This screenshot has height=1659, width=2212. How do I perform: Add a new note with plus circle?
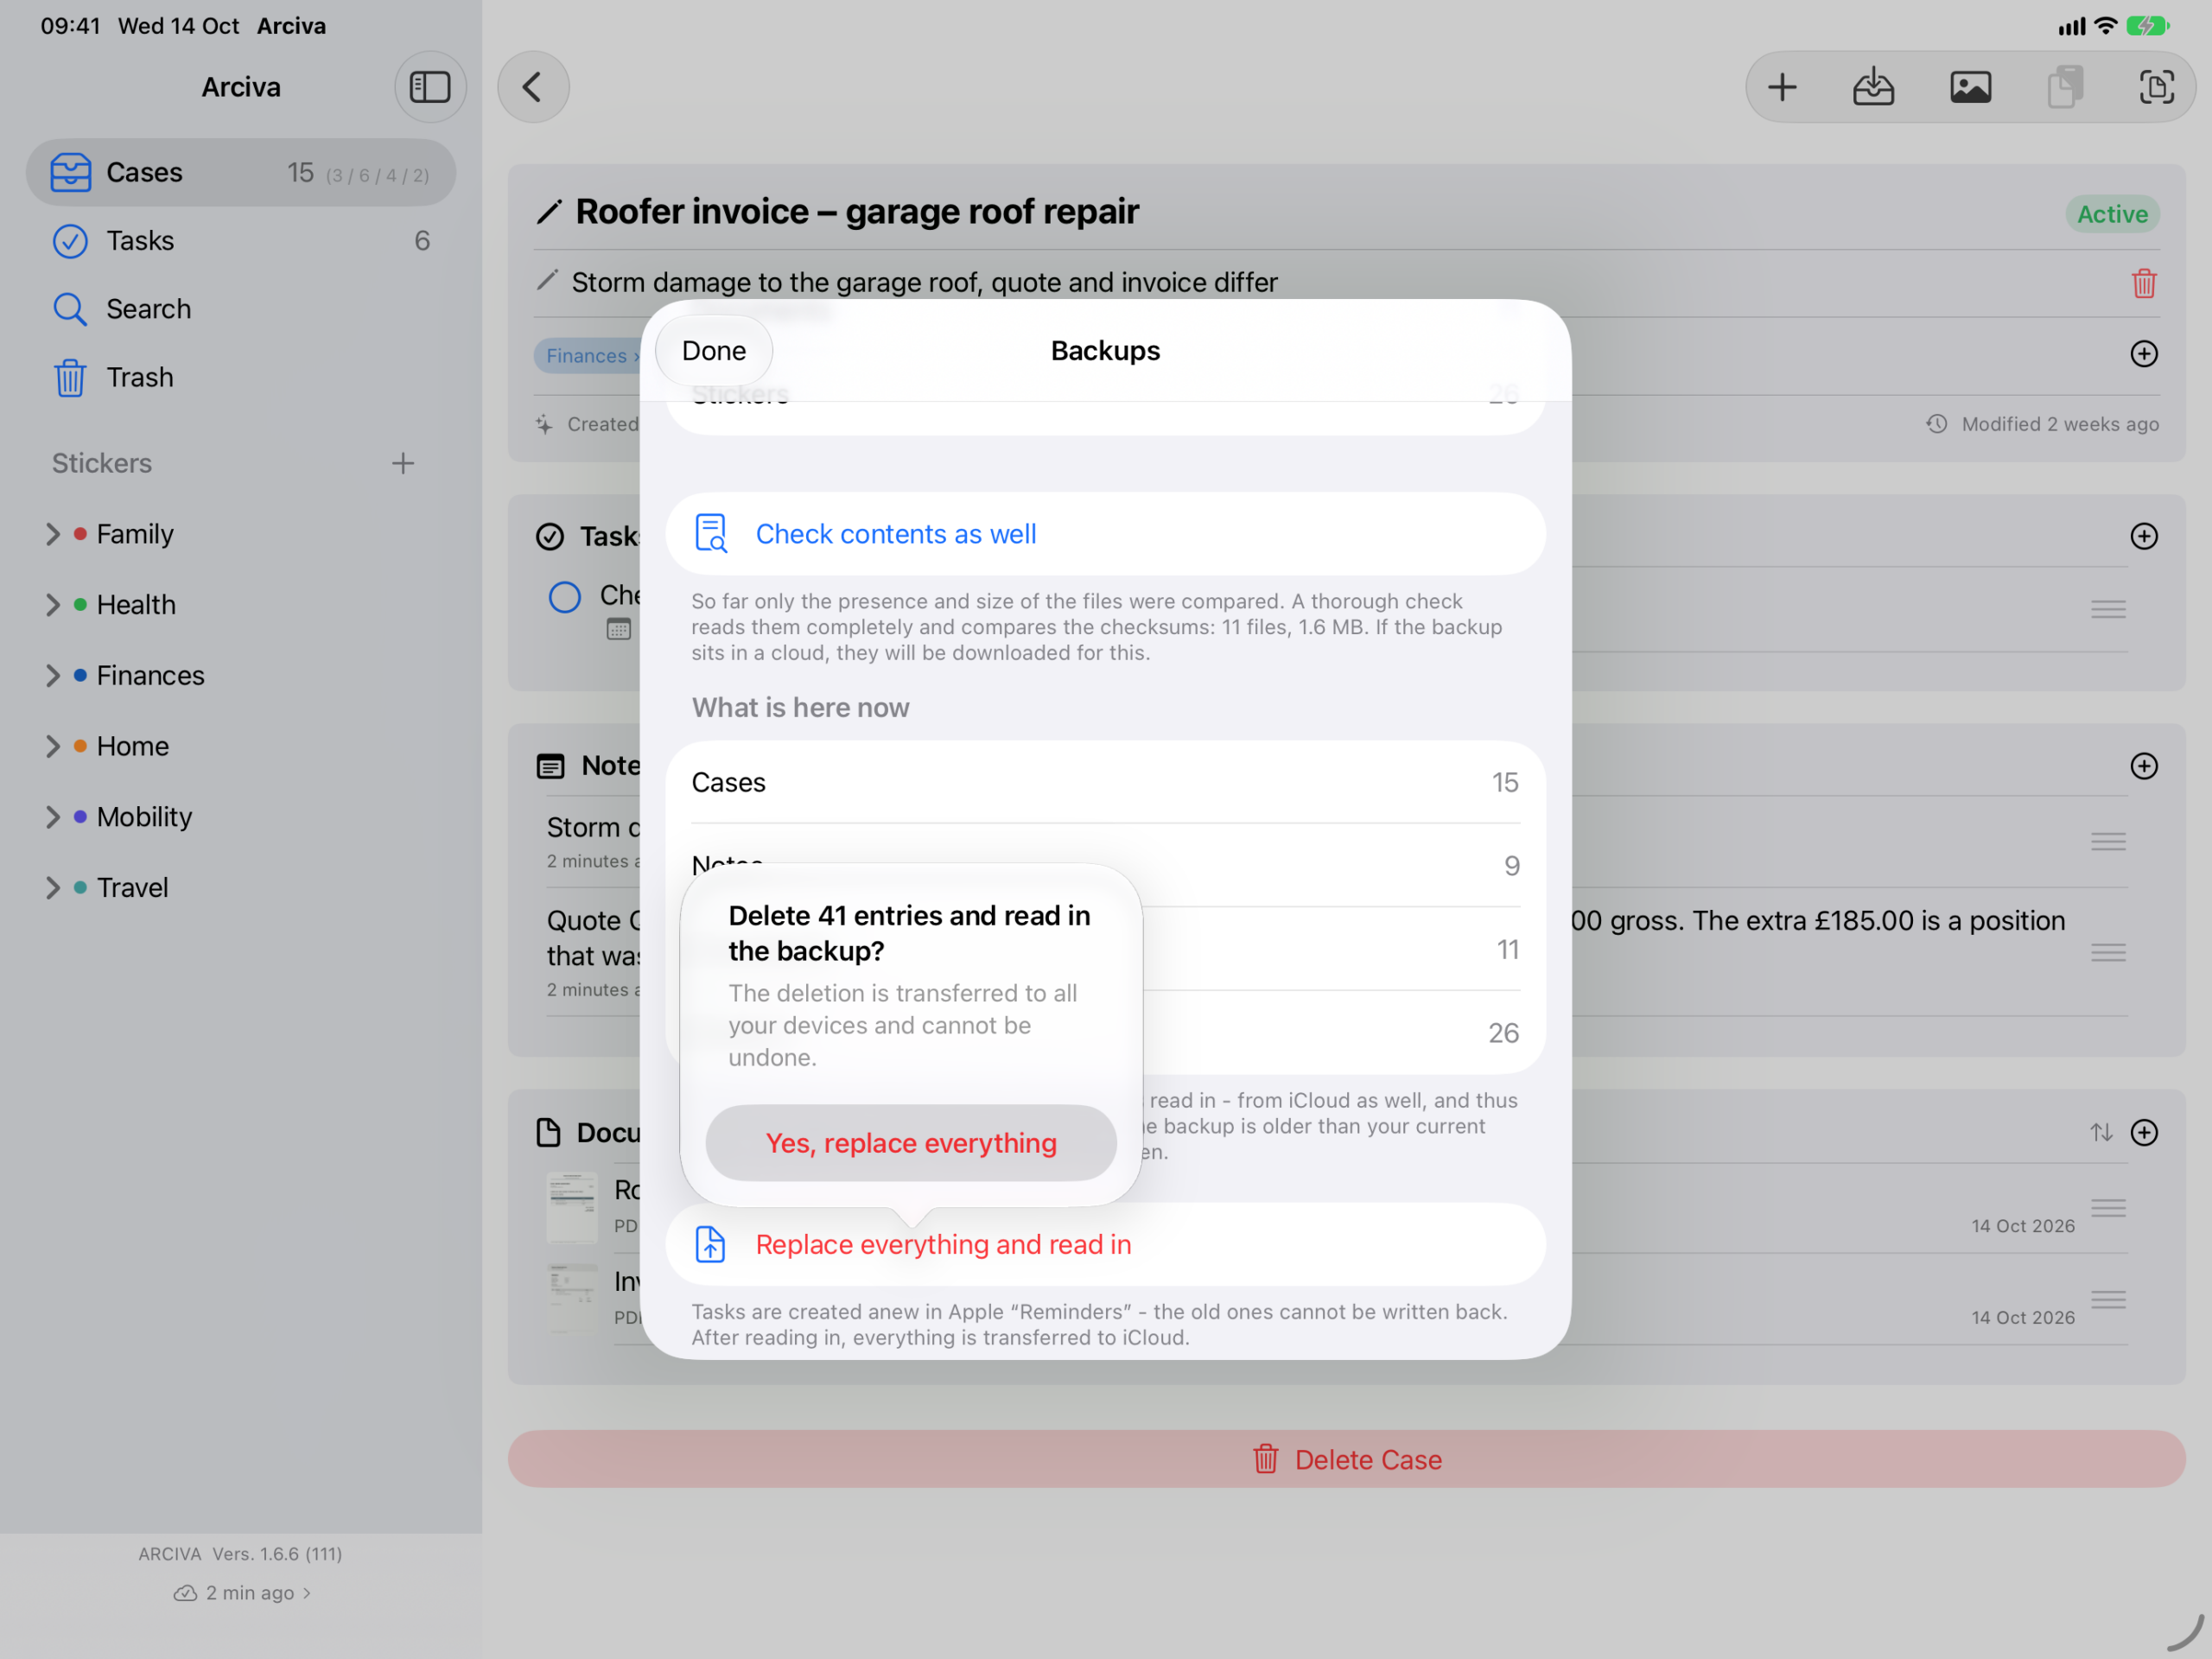(x=2143, y=766)
